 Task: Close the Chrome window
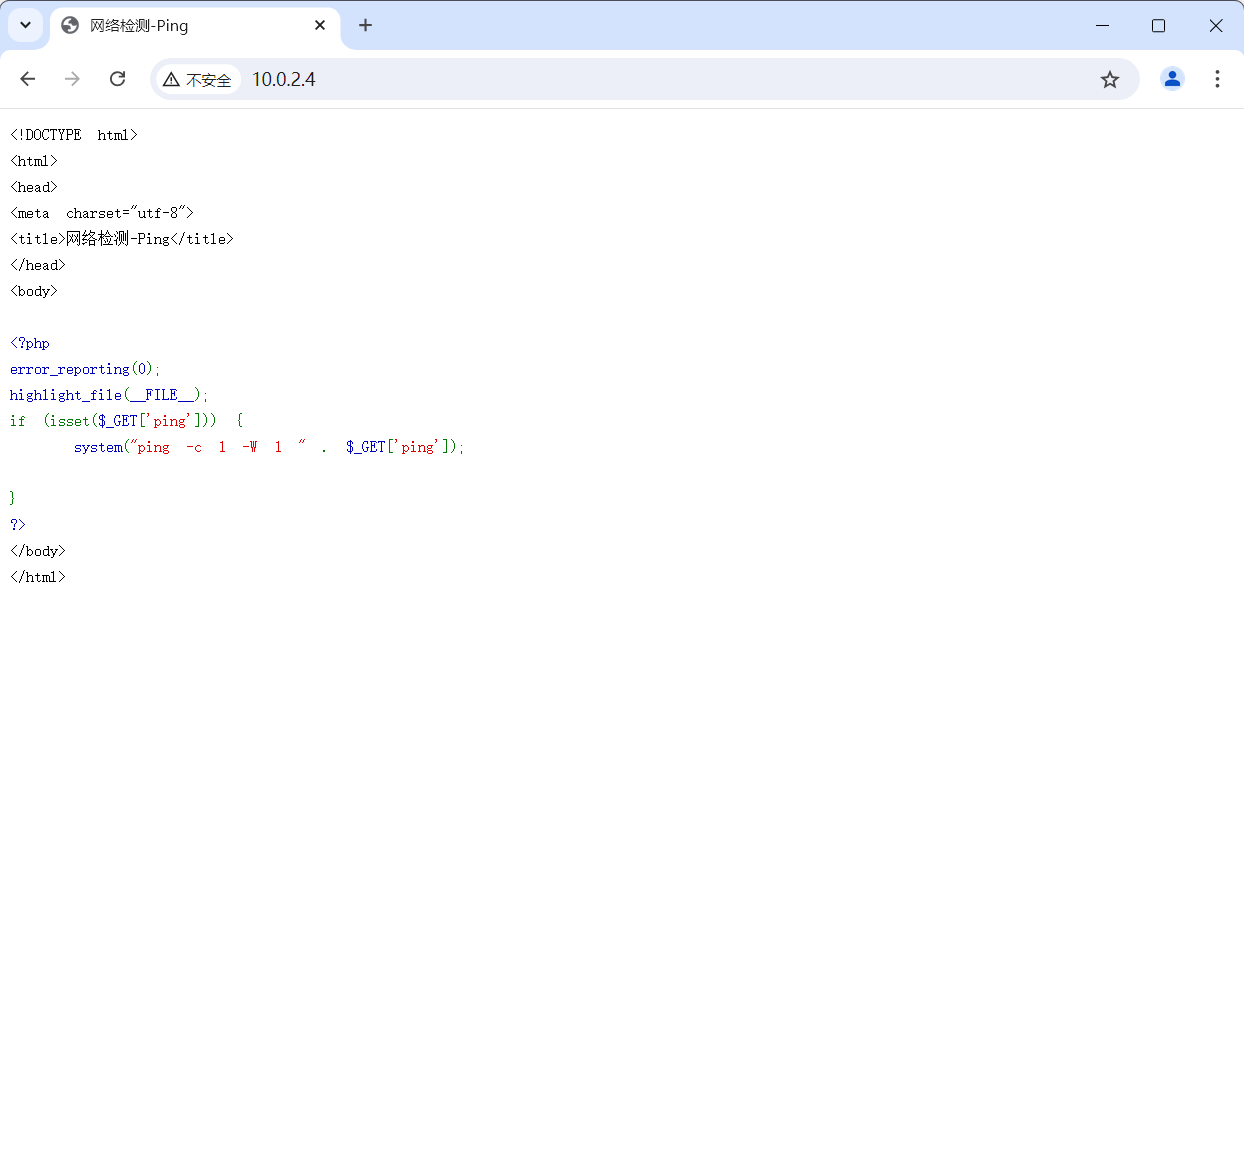1216,25
